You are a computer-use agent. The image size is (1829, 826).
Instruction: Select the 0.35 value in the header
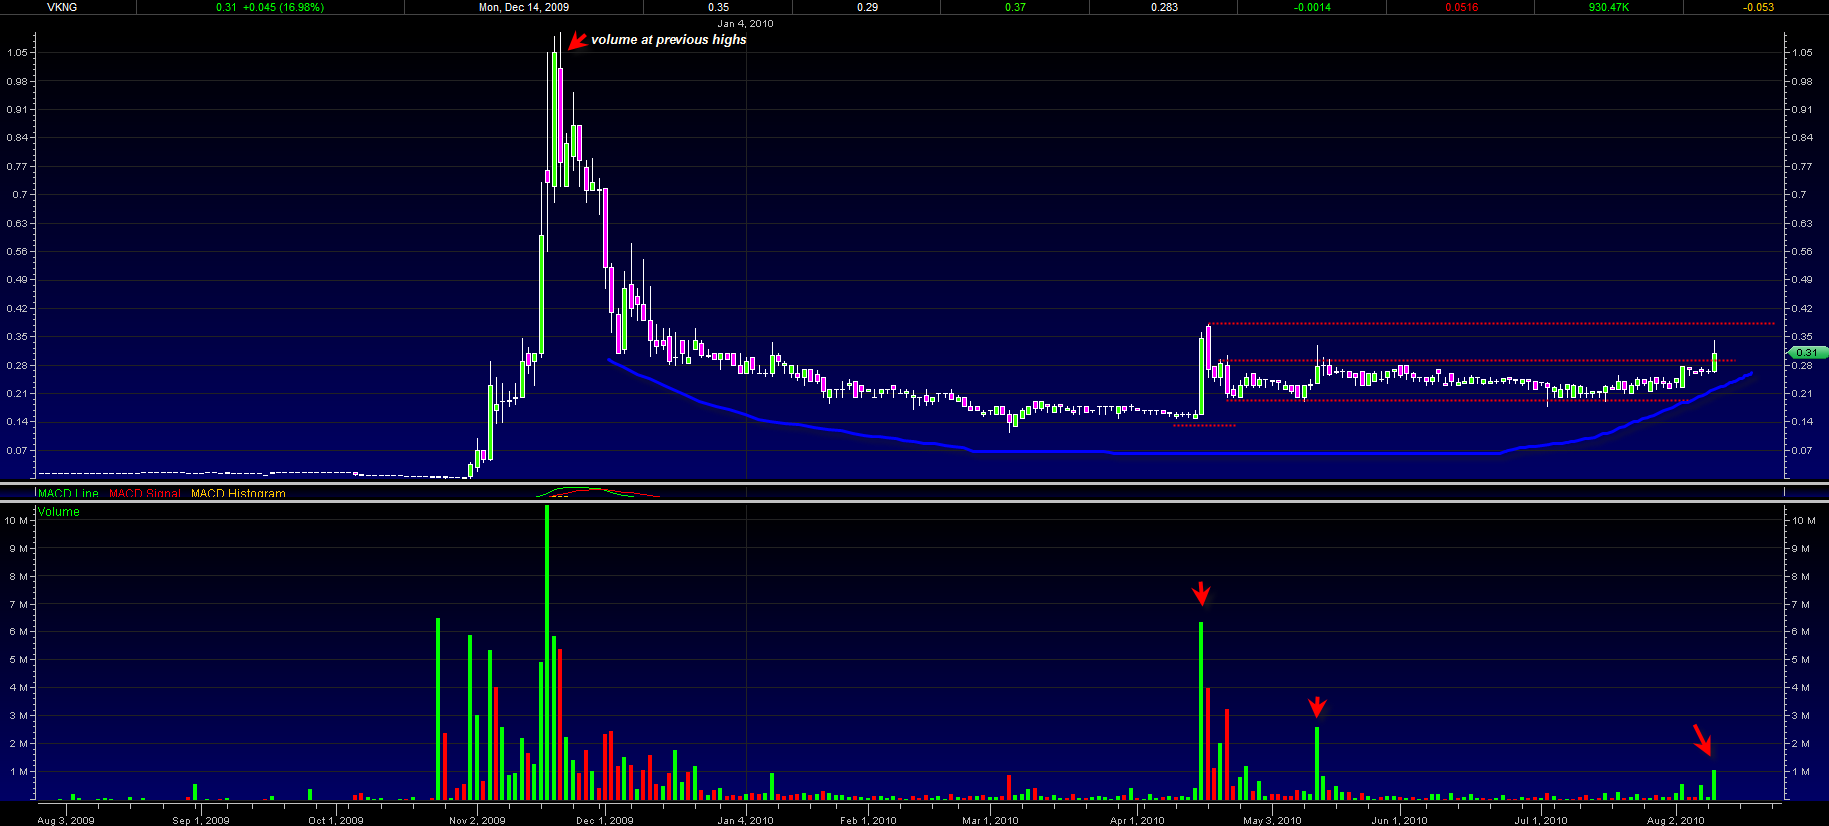(x=718, y=7)
